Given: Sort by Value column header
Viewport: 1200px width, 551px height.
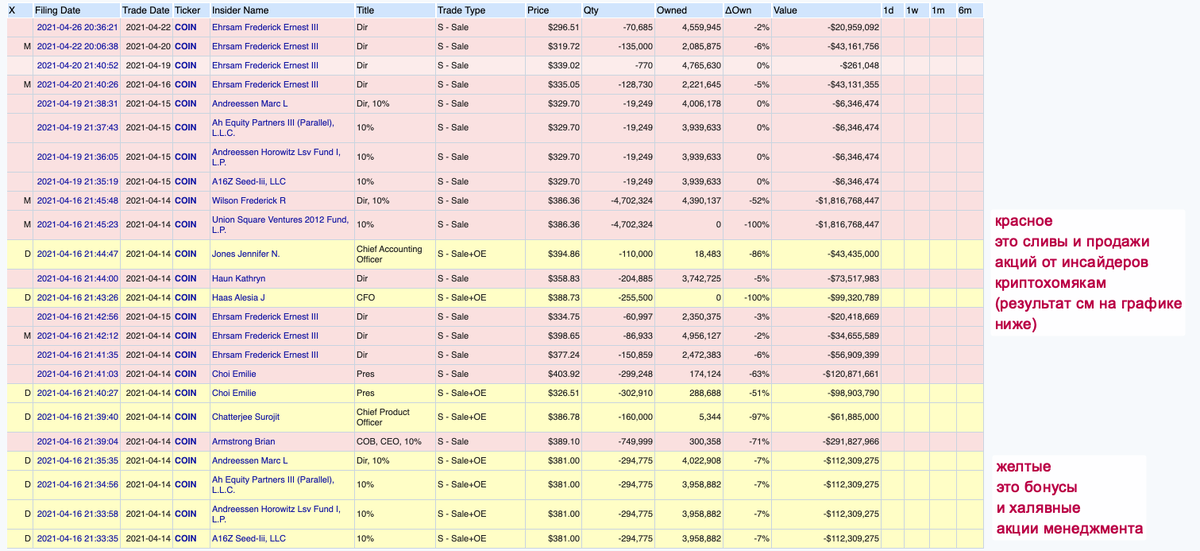Looking at the screenshot, I should coord(786,9).
